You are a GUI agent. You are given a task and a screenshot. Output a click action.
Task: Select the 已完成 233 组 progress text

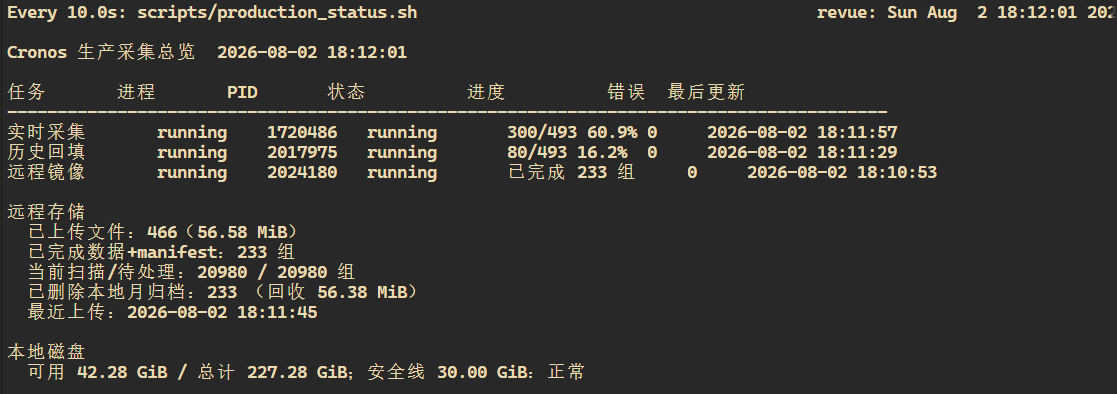tap(571, 172)
